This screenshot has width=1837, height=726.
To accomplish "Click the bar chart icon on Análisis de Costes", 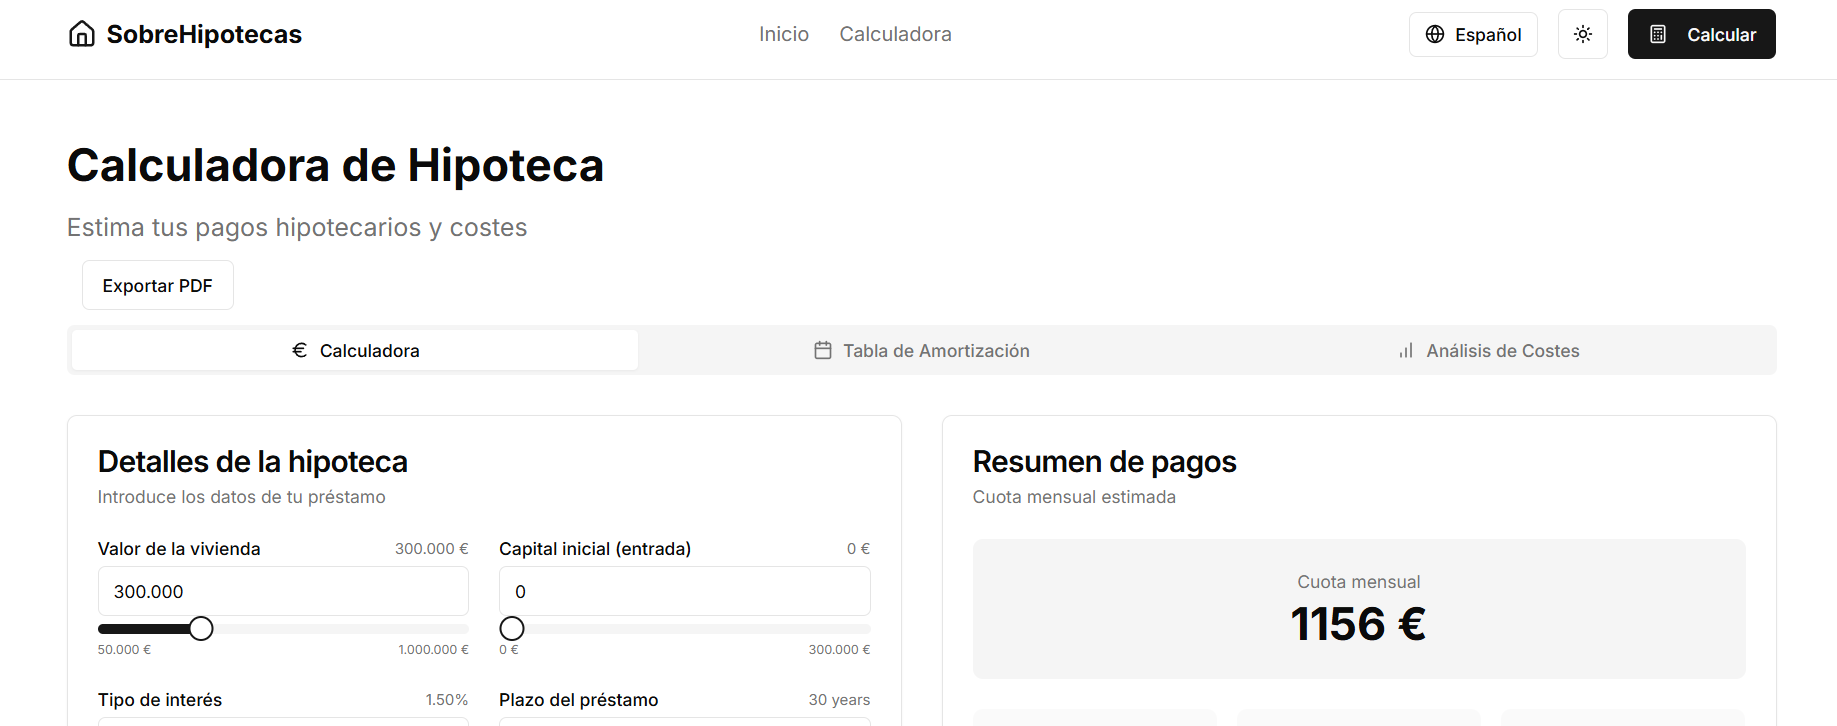I will 1406,350.
